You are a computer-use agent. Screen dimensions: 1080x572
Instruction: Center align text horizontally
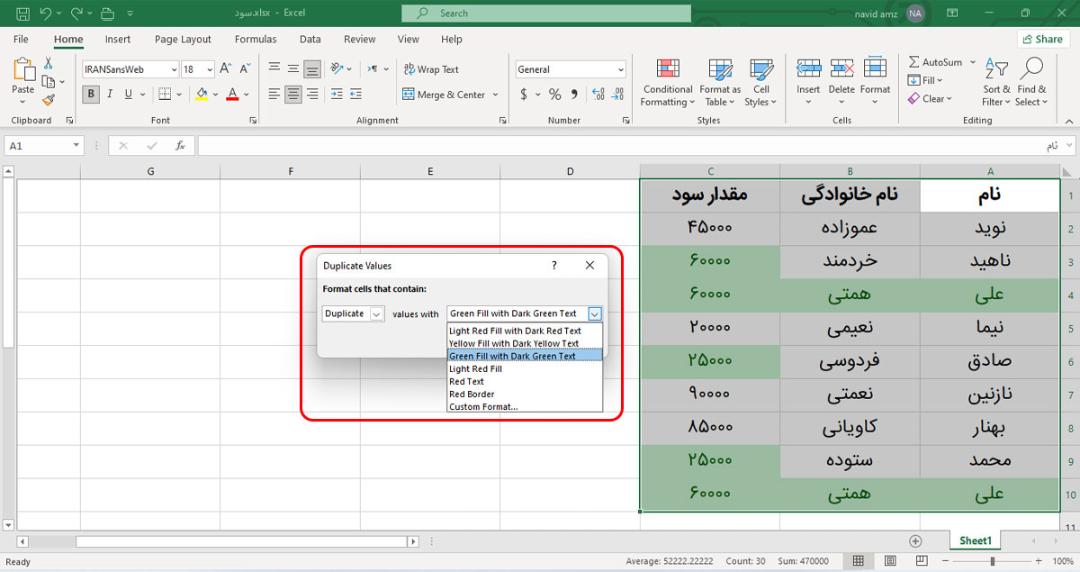tap(293, 94)
